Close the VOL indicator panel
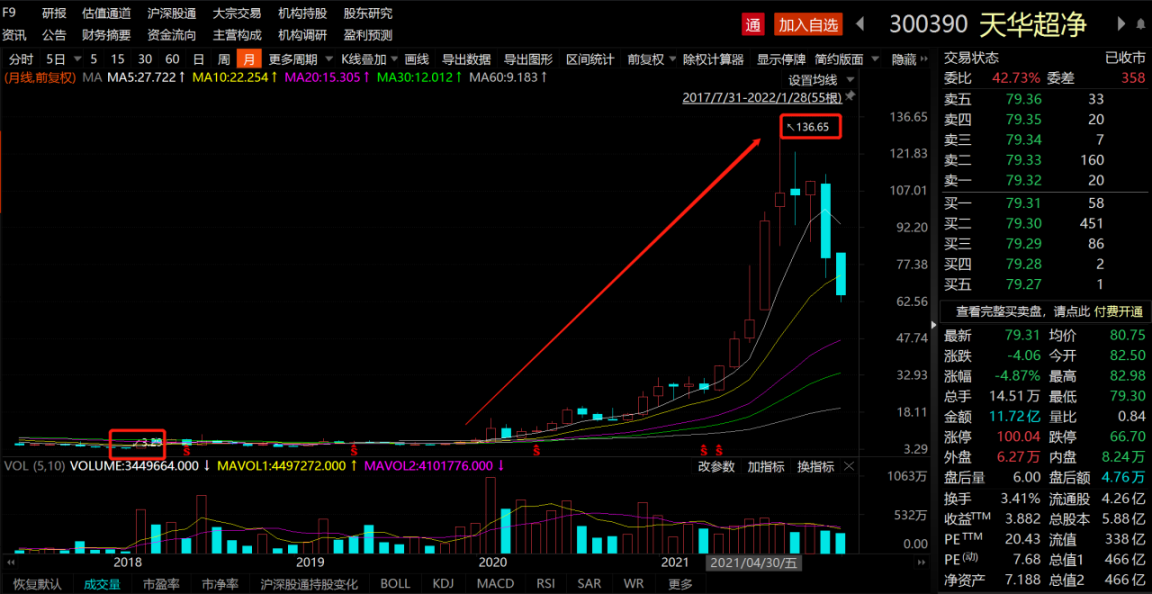The height and width of the screenshot is (594, 1152). point(849,466)
